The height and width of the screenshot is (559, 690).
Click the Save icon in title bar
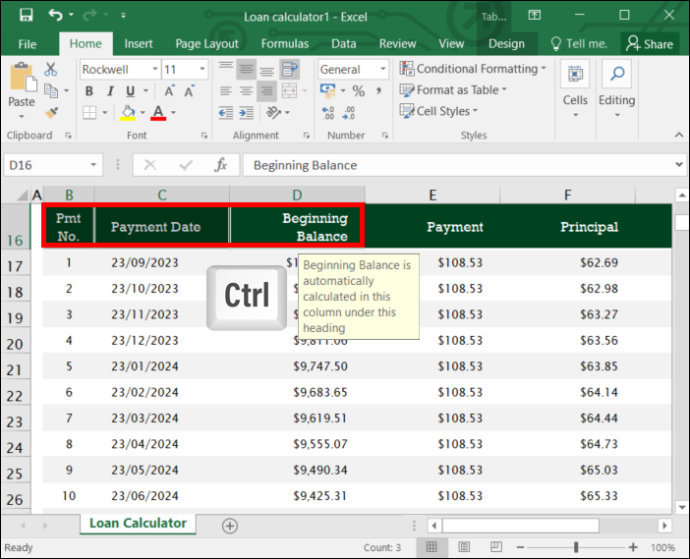(26, 15)
